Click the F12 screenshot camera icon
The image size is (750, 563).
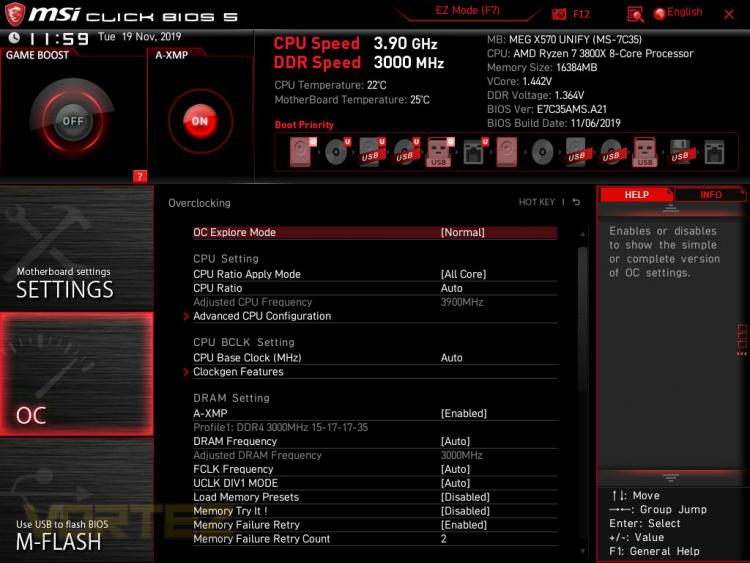point(559,14)
